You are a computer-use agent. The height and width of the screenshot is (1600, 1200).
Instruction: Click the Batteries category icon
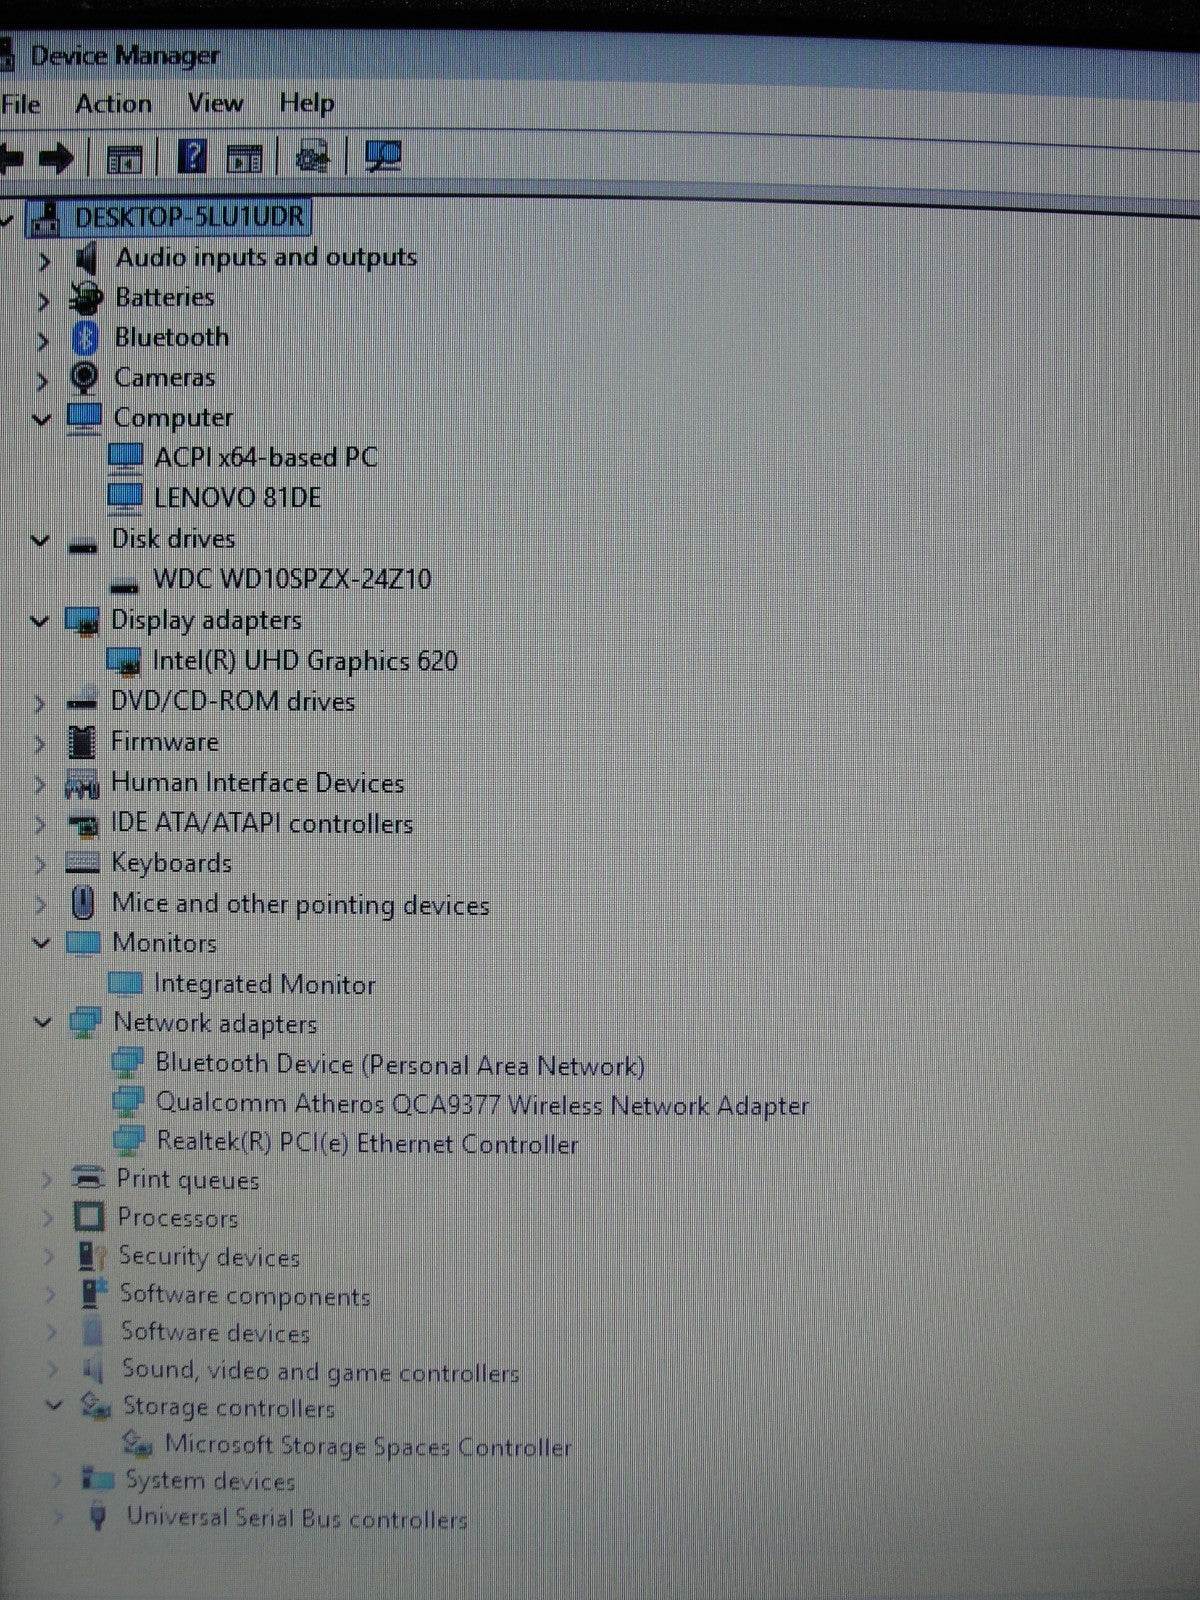pos(86,297)
